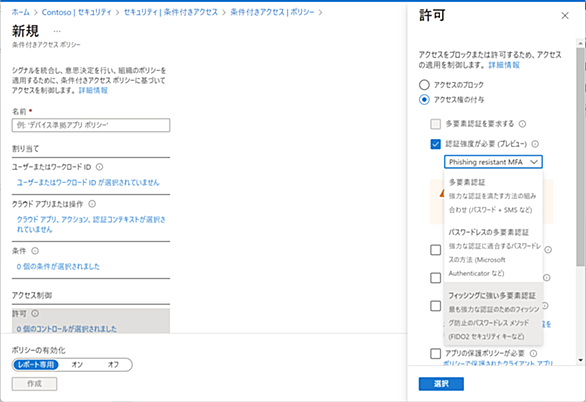
Task: Click info icon next to 許可 under アクセス制御
Action: tap(35, 313)
